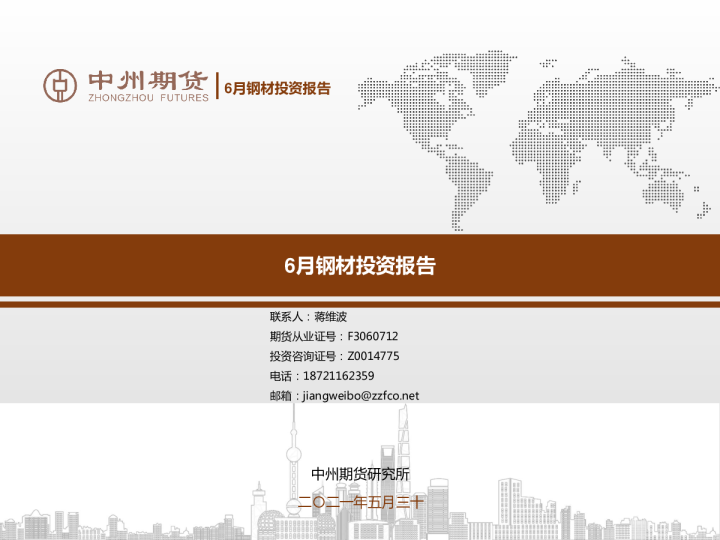Click the phone number 18721162359
This screenshot has width=720, height=540.
coord(321,376)
